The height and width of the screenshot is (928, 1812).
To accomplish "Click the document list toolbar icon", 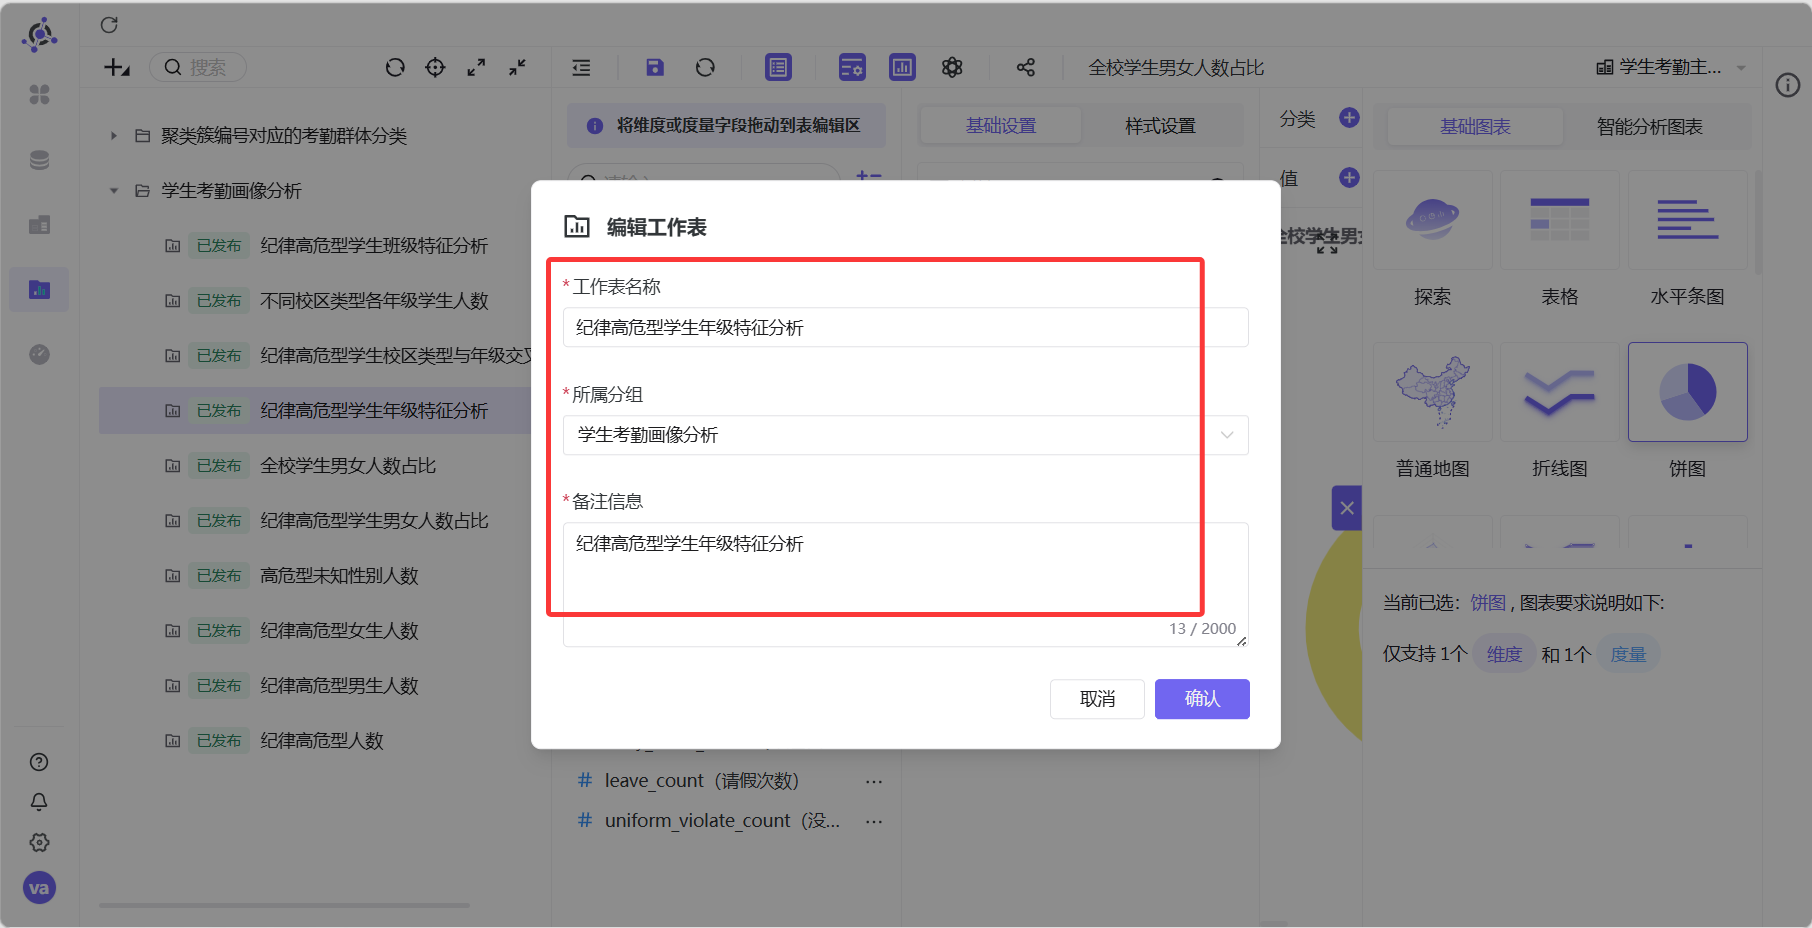I will pyautogui.click(x=778, y=67).
